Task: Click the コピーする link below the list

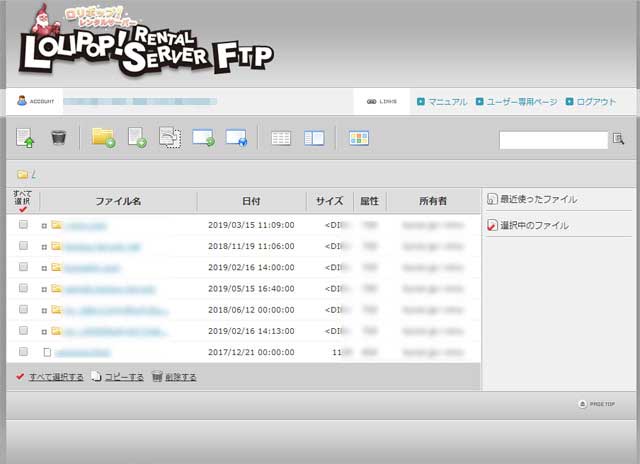Action: click(x=124, y=377)
